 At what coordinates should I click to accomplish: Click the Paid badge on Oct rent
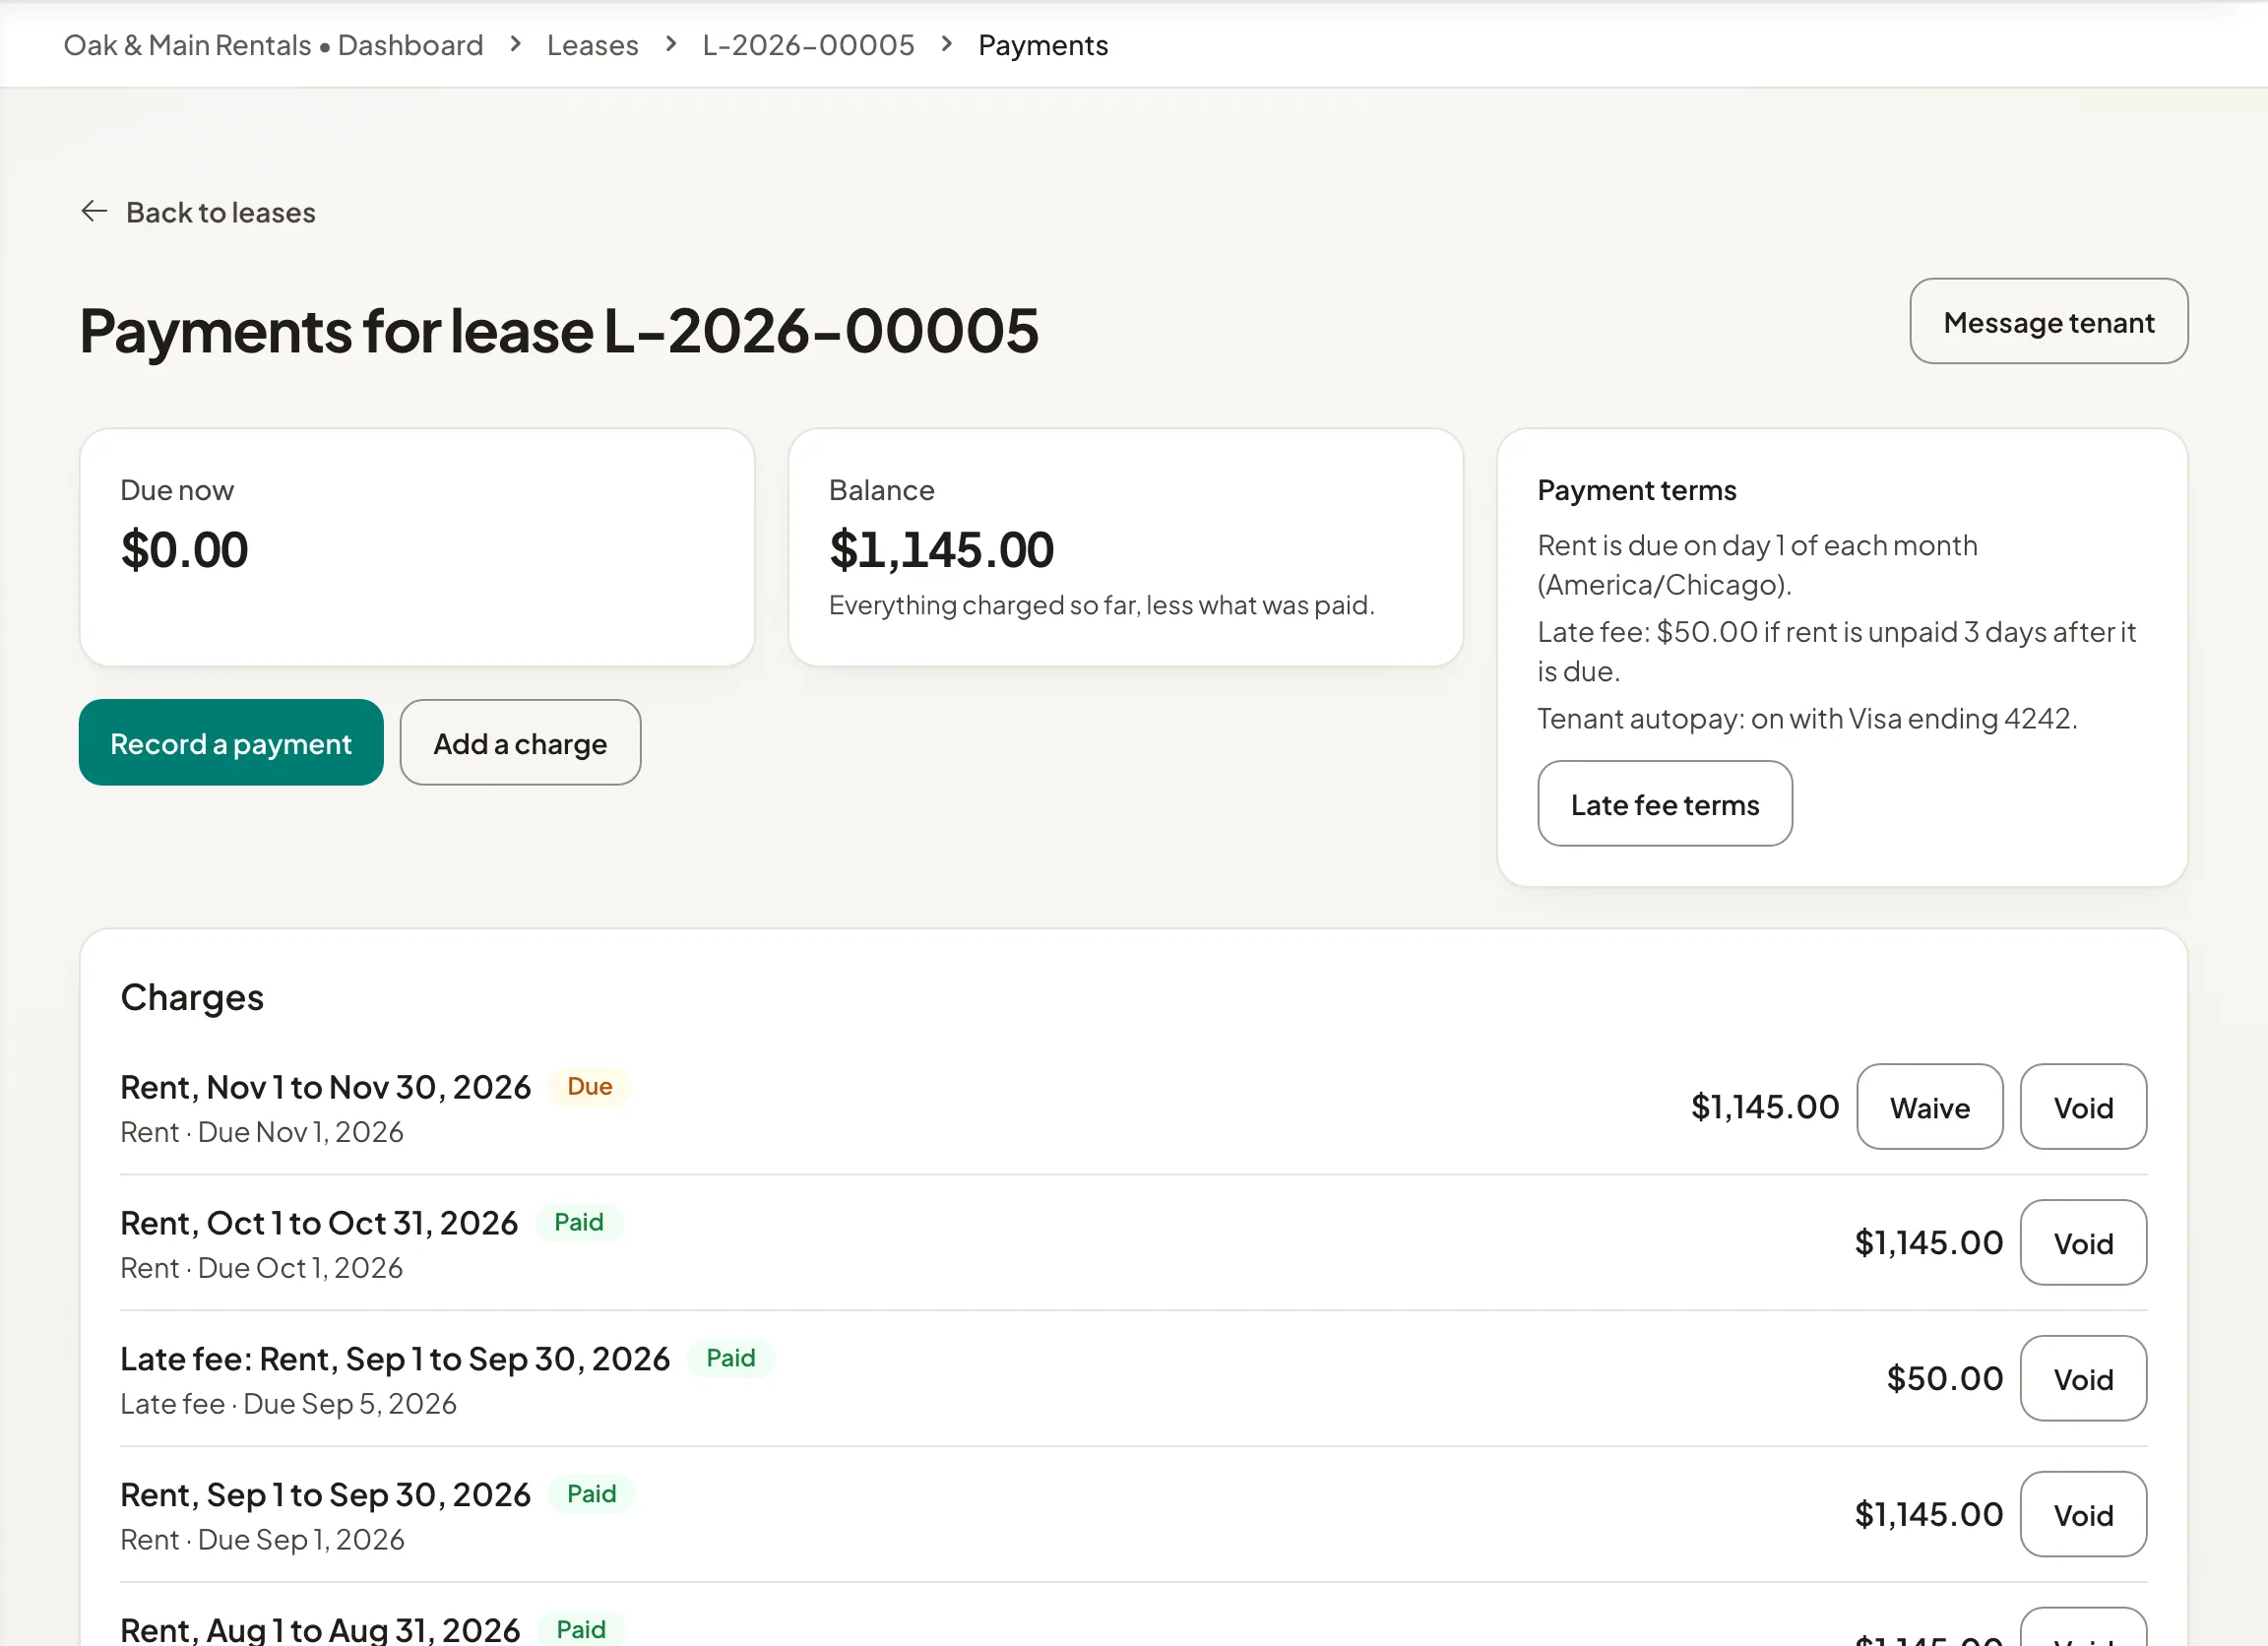click(579, 1223)
